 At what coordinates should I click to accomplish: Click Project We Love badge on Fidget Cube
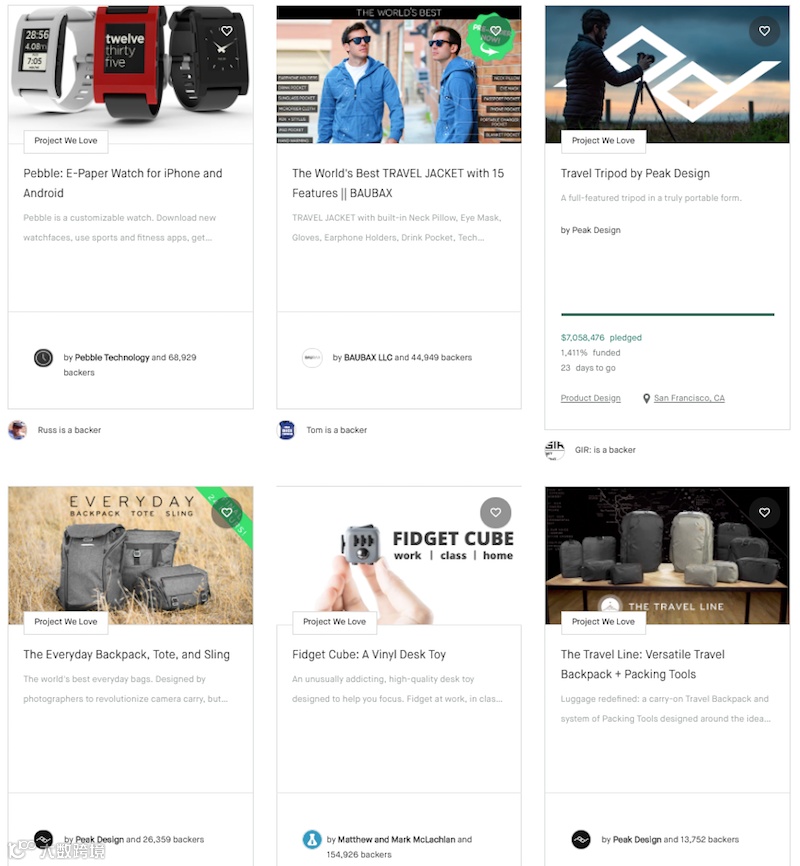(334, 622)
